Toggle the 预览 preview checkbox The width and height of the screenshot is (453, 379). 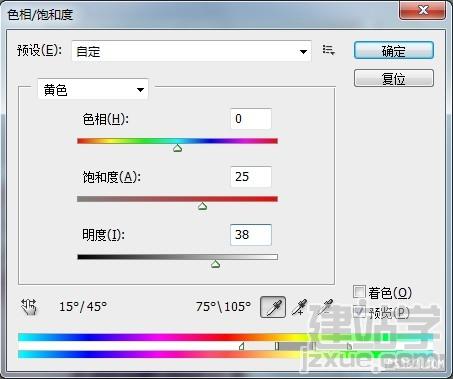359,312
